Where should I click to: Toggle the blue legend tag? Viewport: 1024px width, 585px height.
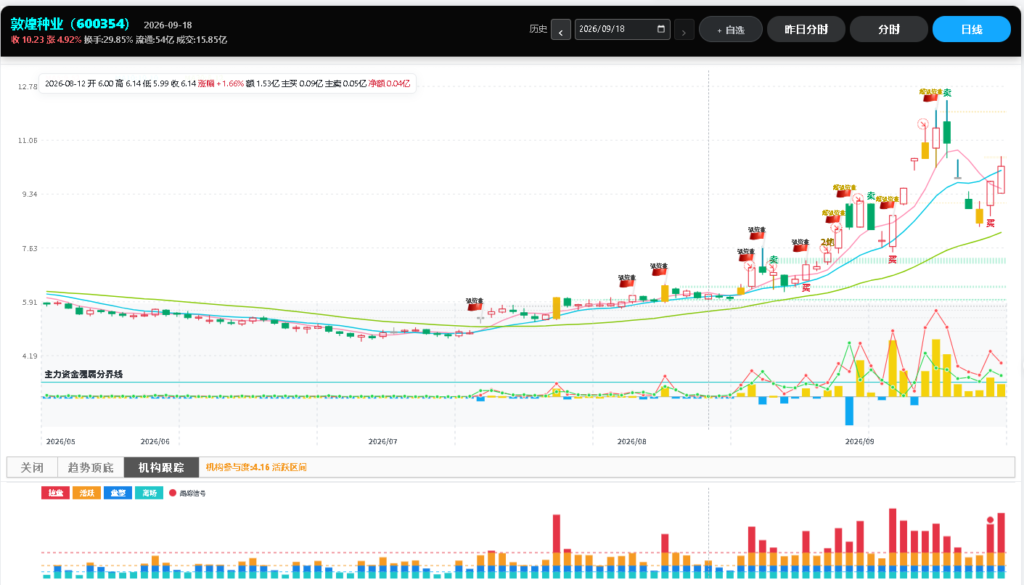tap(118, 493)
